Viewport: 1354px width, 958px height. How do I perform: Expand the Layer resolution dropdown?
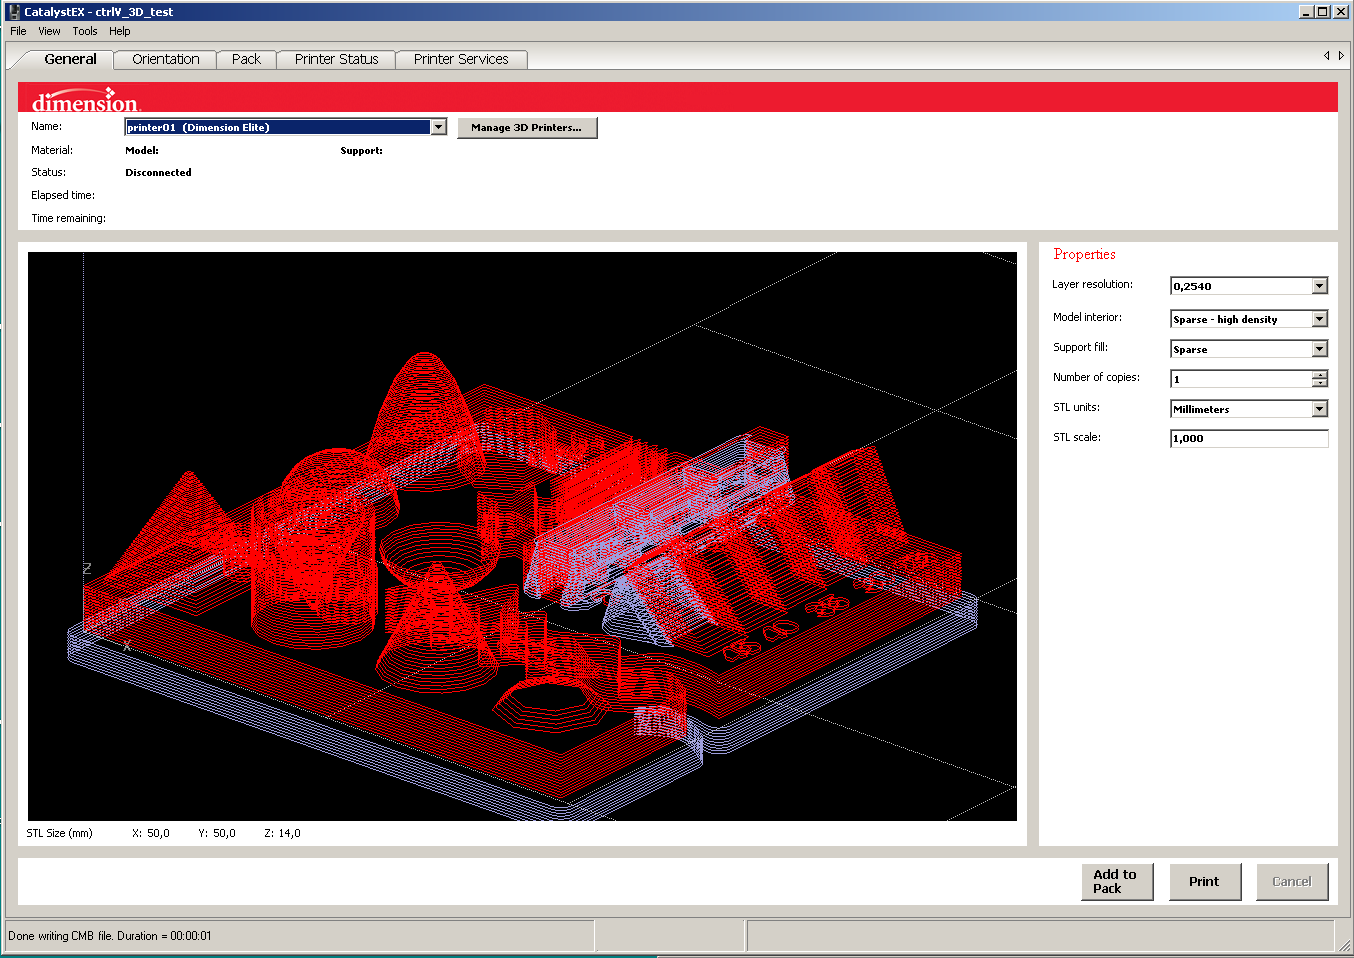[x=1320, y=286]
